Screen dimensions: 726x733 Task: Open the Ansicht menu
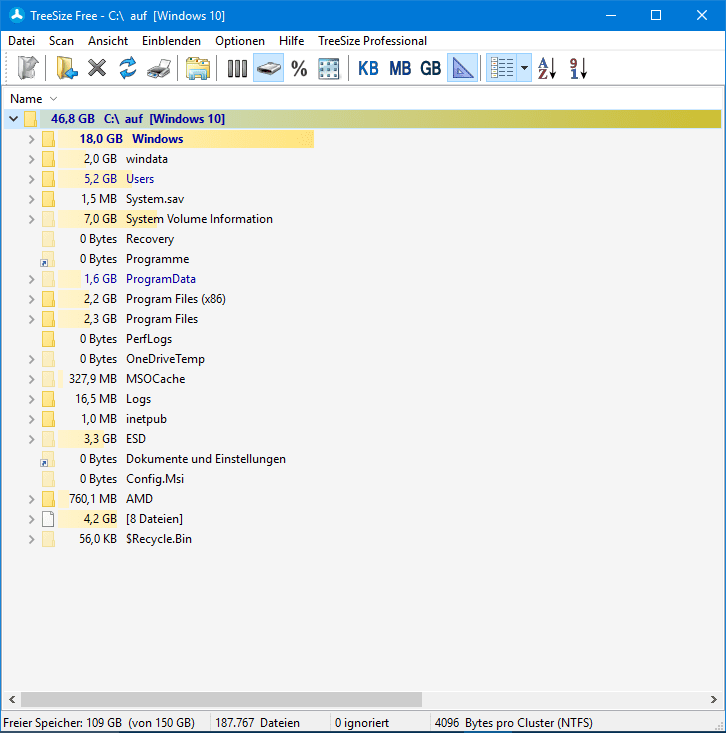108,41
